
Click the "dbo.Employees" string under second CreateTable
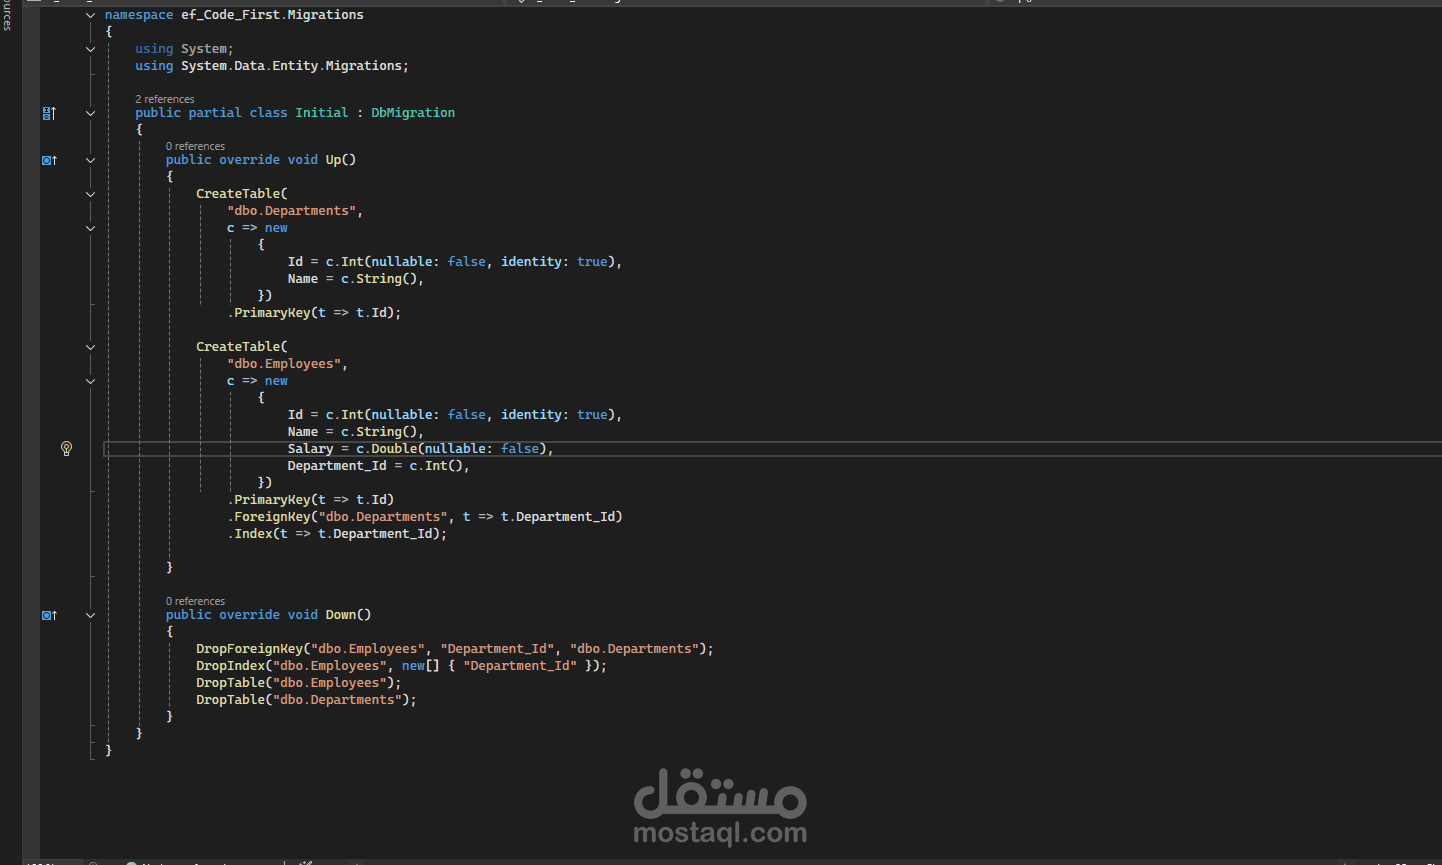click(284, 364)
